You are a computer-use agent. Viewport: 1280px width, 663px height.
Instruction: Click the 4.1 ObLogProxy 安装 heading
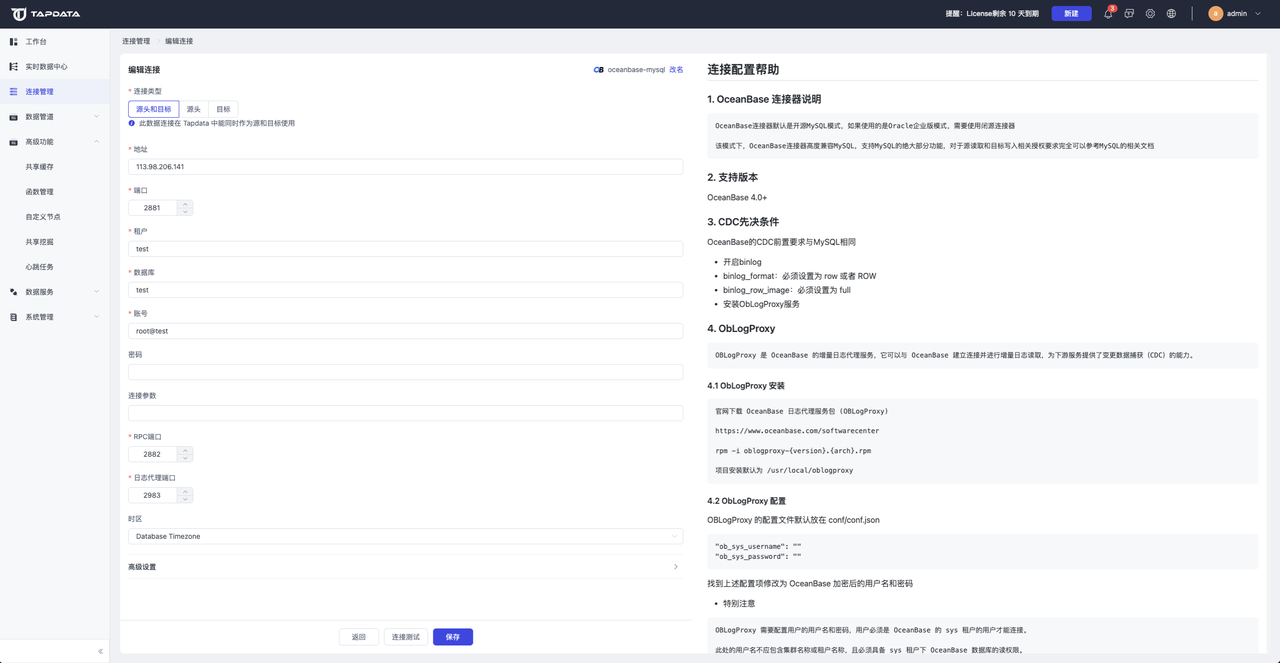746,386
